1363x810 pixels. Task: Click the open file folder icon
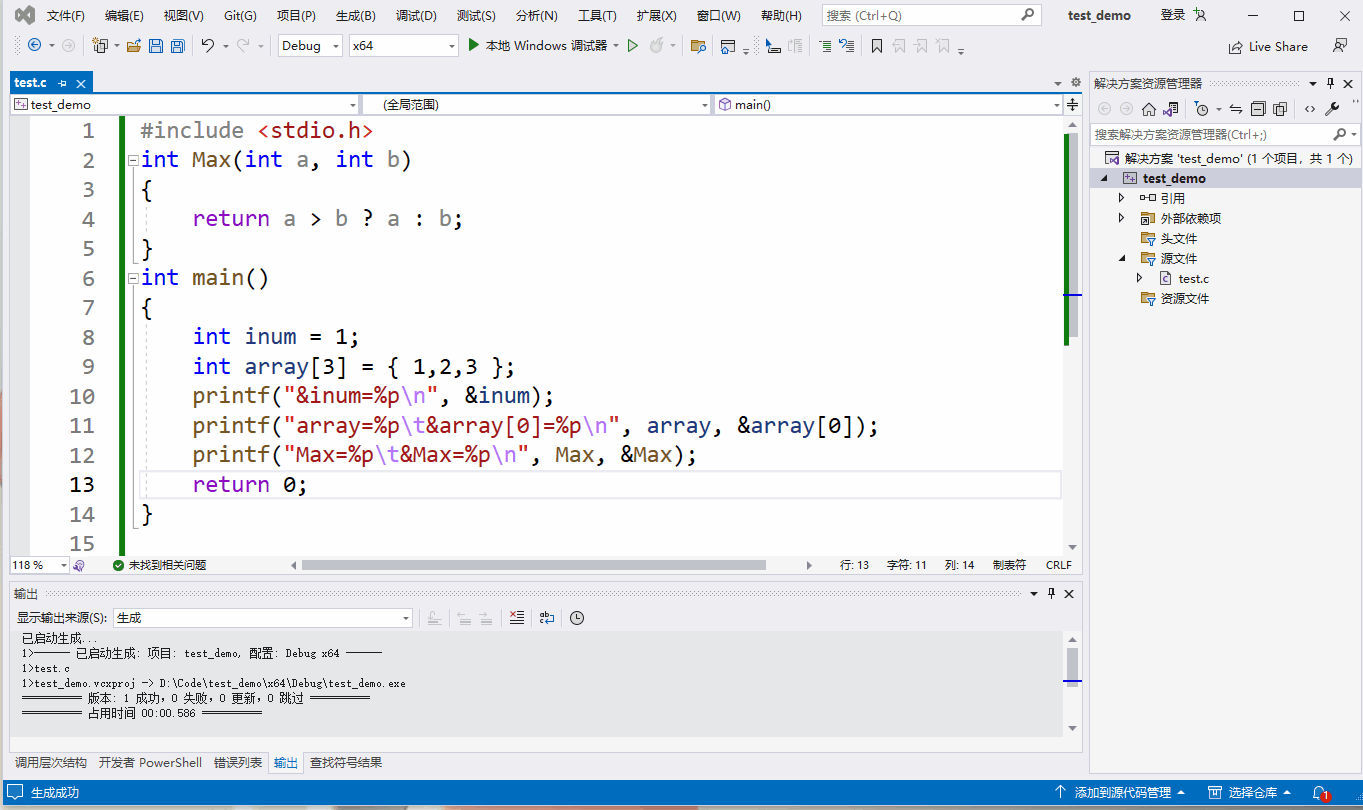[x=133, y=46]
